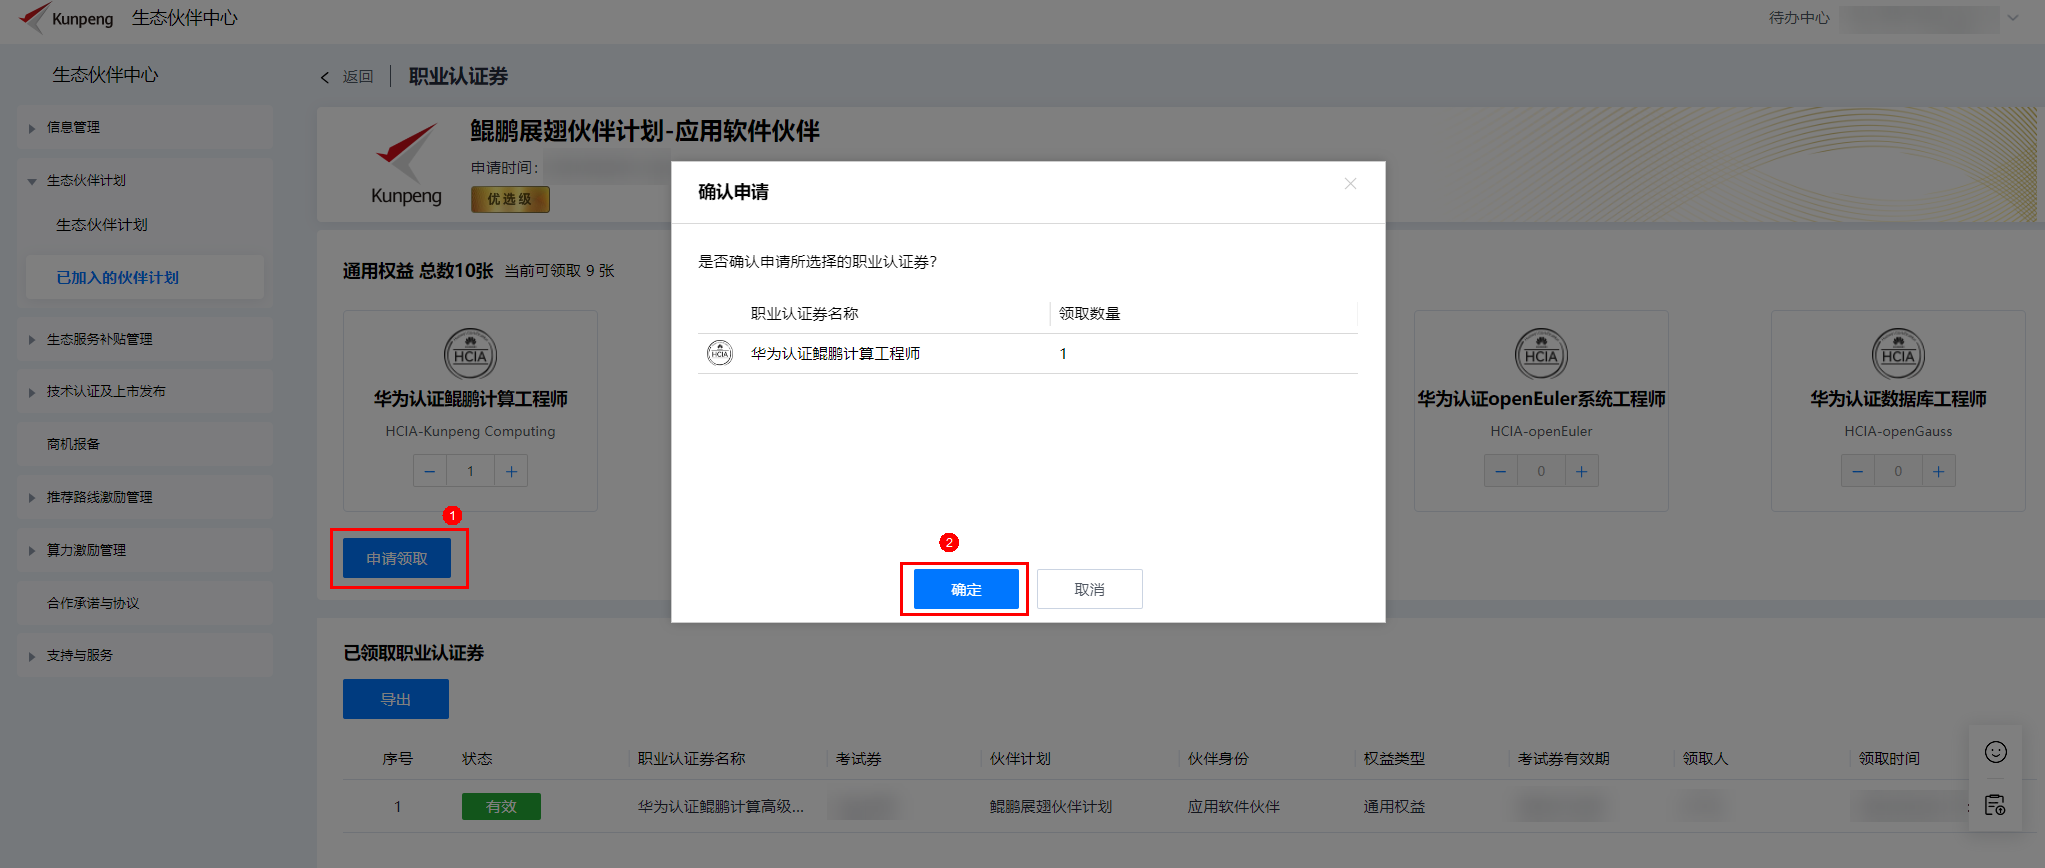
Task: Click 鲲鹏展翅伙伴计划 table cell
Action: (x=1051, y=806)
